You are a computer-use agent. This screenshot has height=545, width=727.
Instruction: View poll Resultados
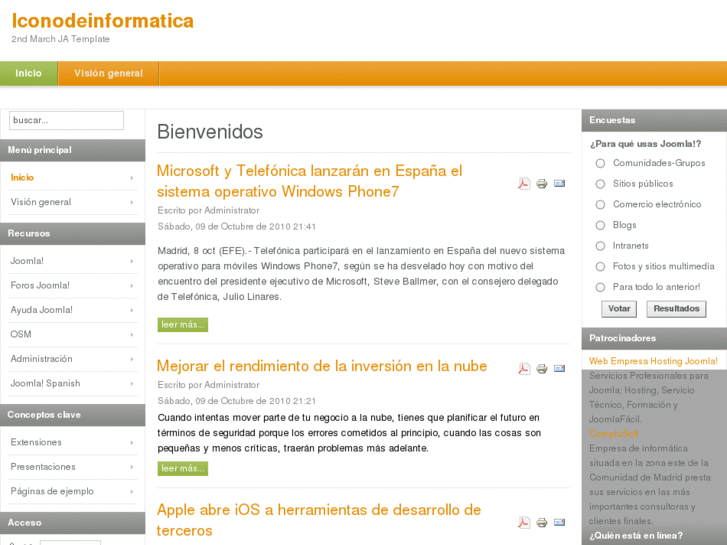tap(676, 309)
